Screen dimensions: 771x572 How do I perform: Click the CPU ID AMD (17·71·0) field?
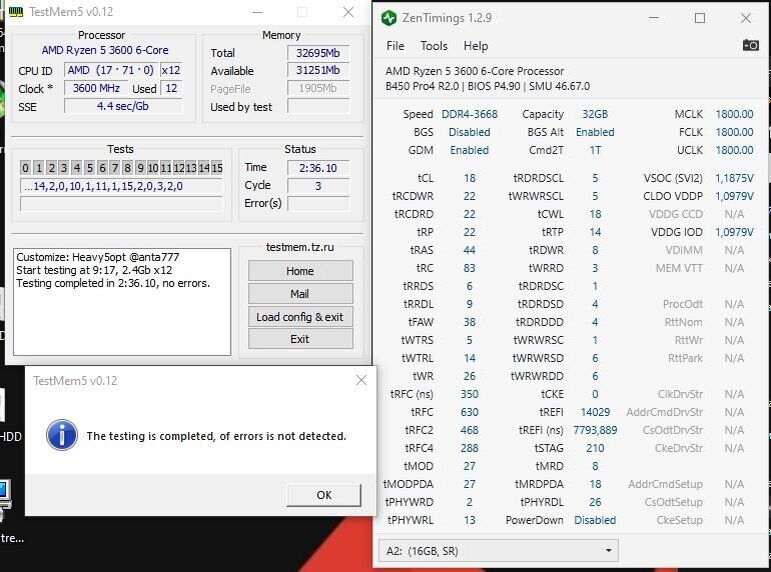coord(110,70)
